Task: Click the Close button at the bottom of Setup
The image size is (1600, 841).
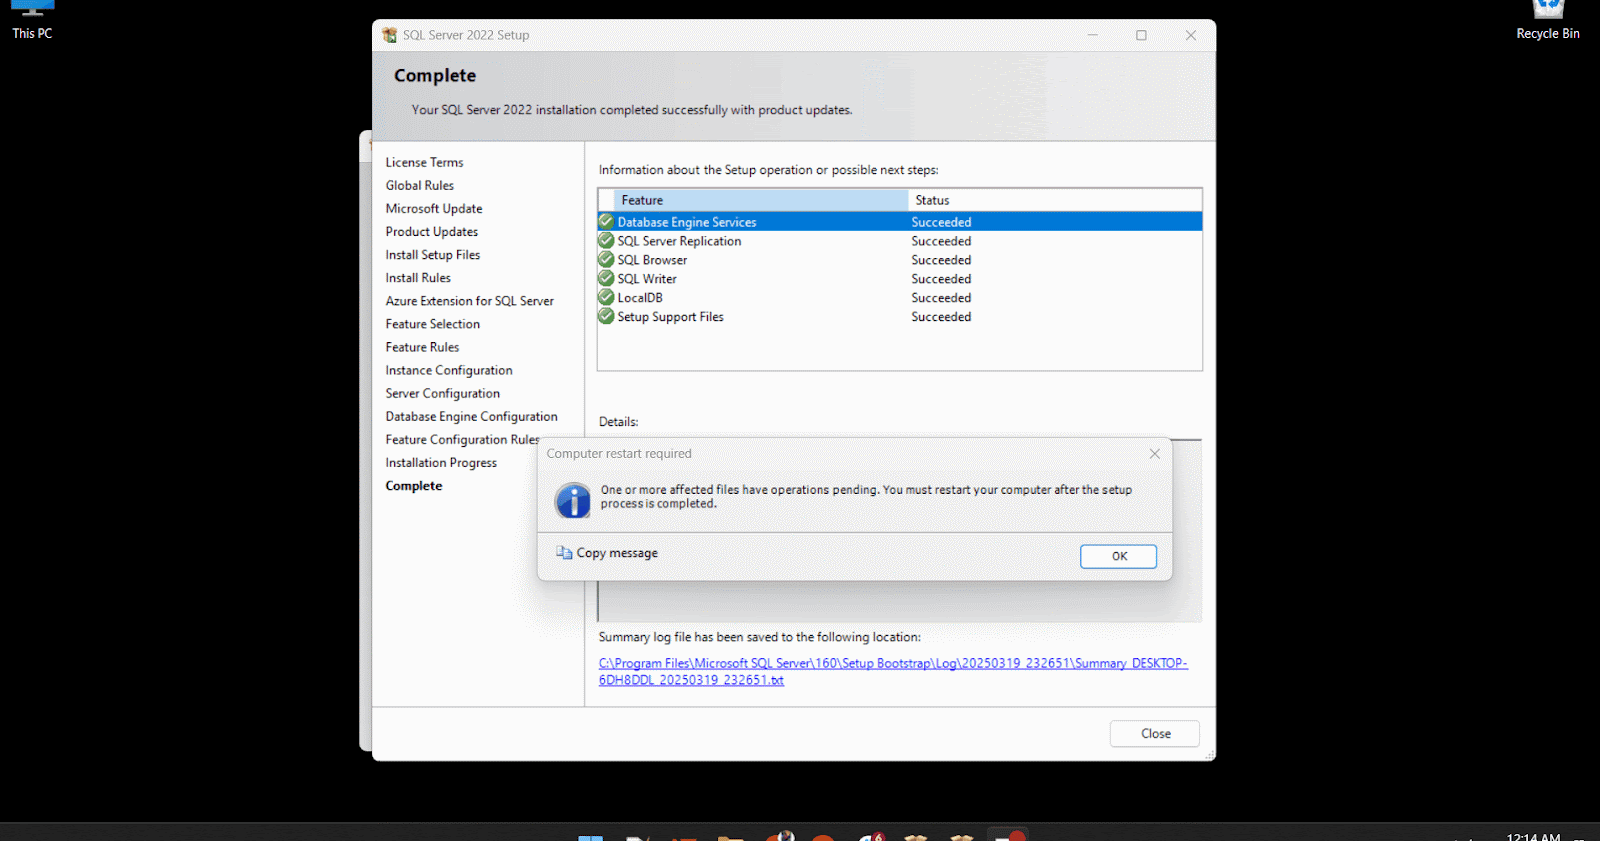Action: [x=1154, y=734]
